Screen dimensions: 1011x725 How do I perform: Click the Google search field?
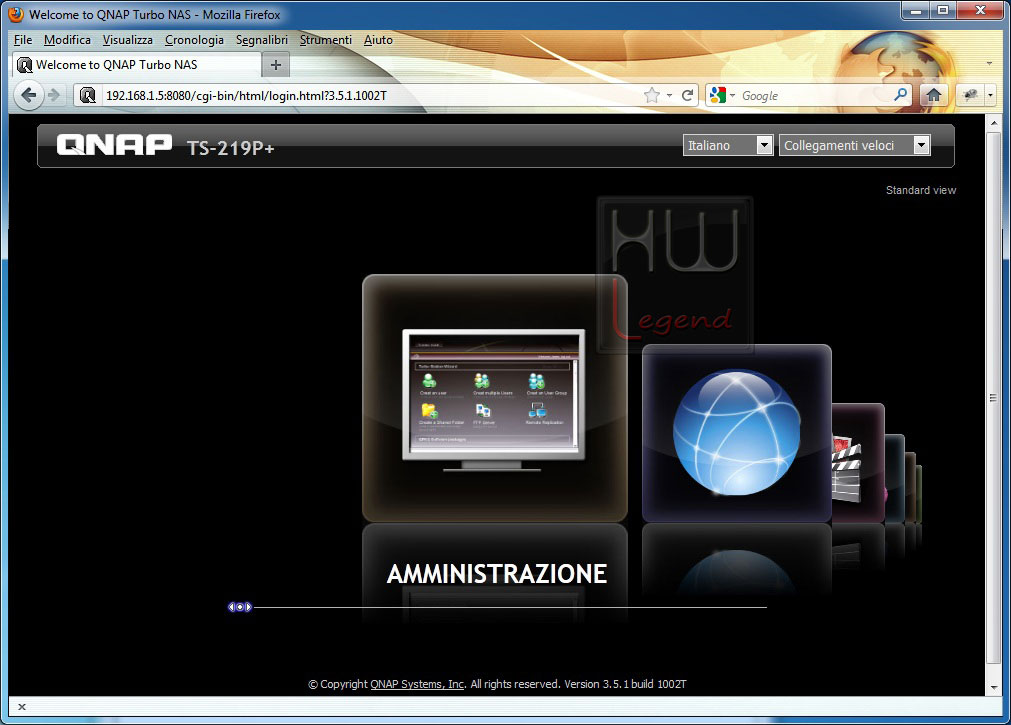pyautogui.click(x=816, y=95)
